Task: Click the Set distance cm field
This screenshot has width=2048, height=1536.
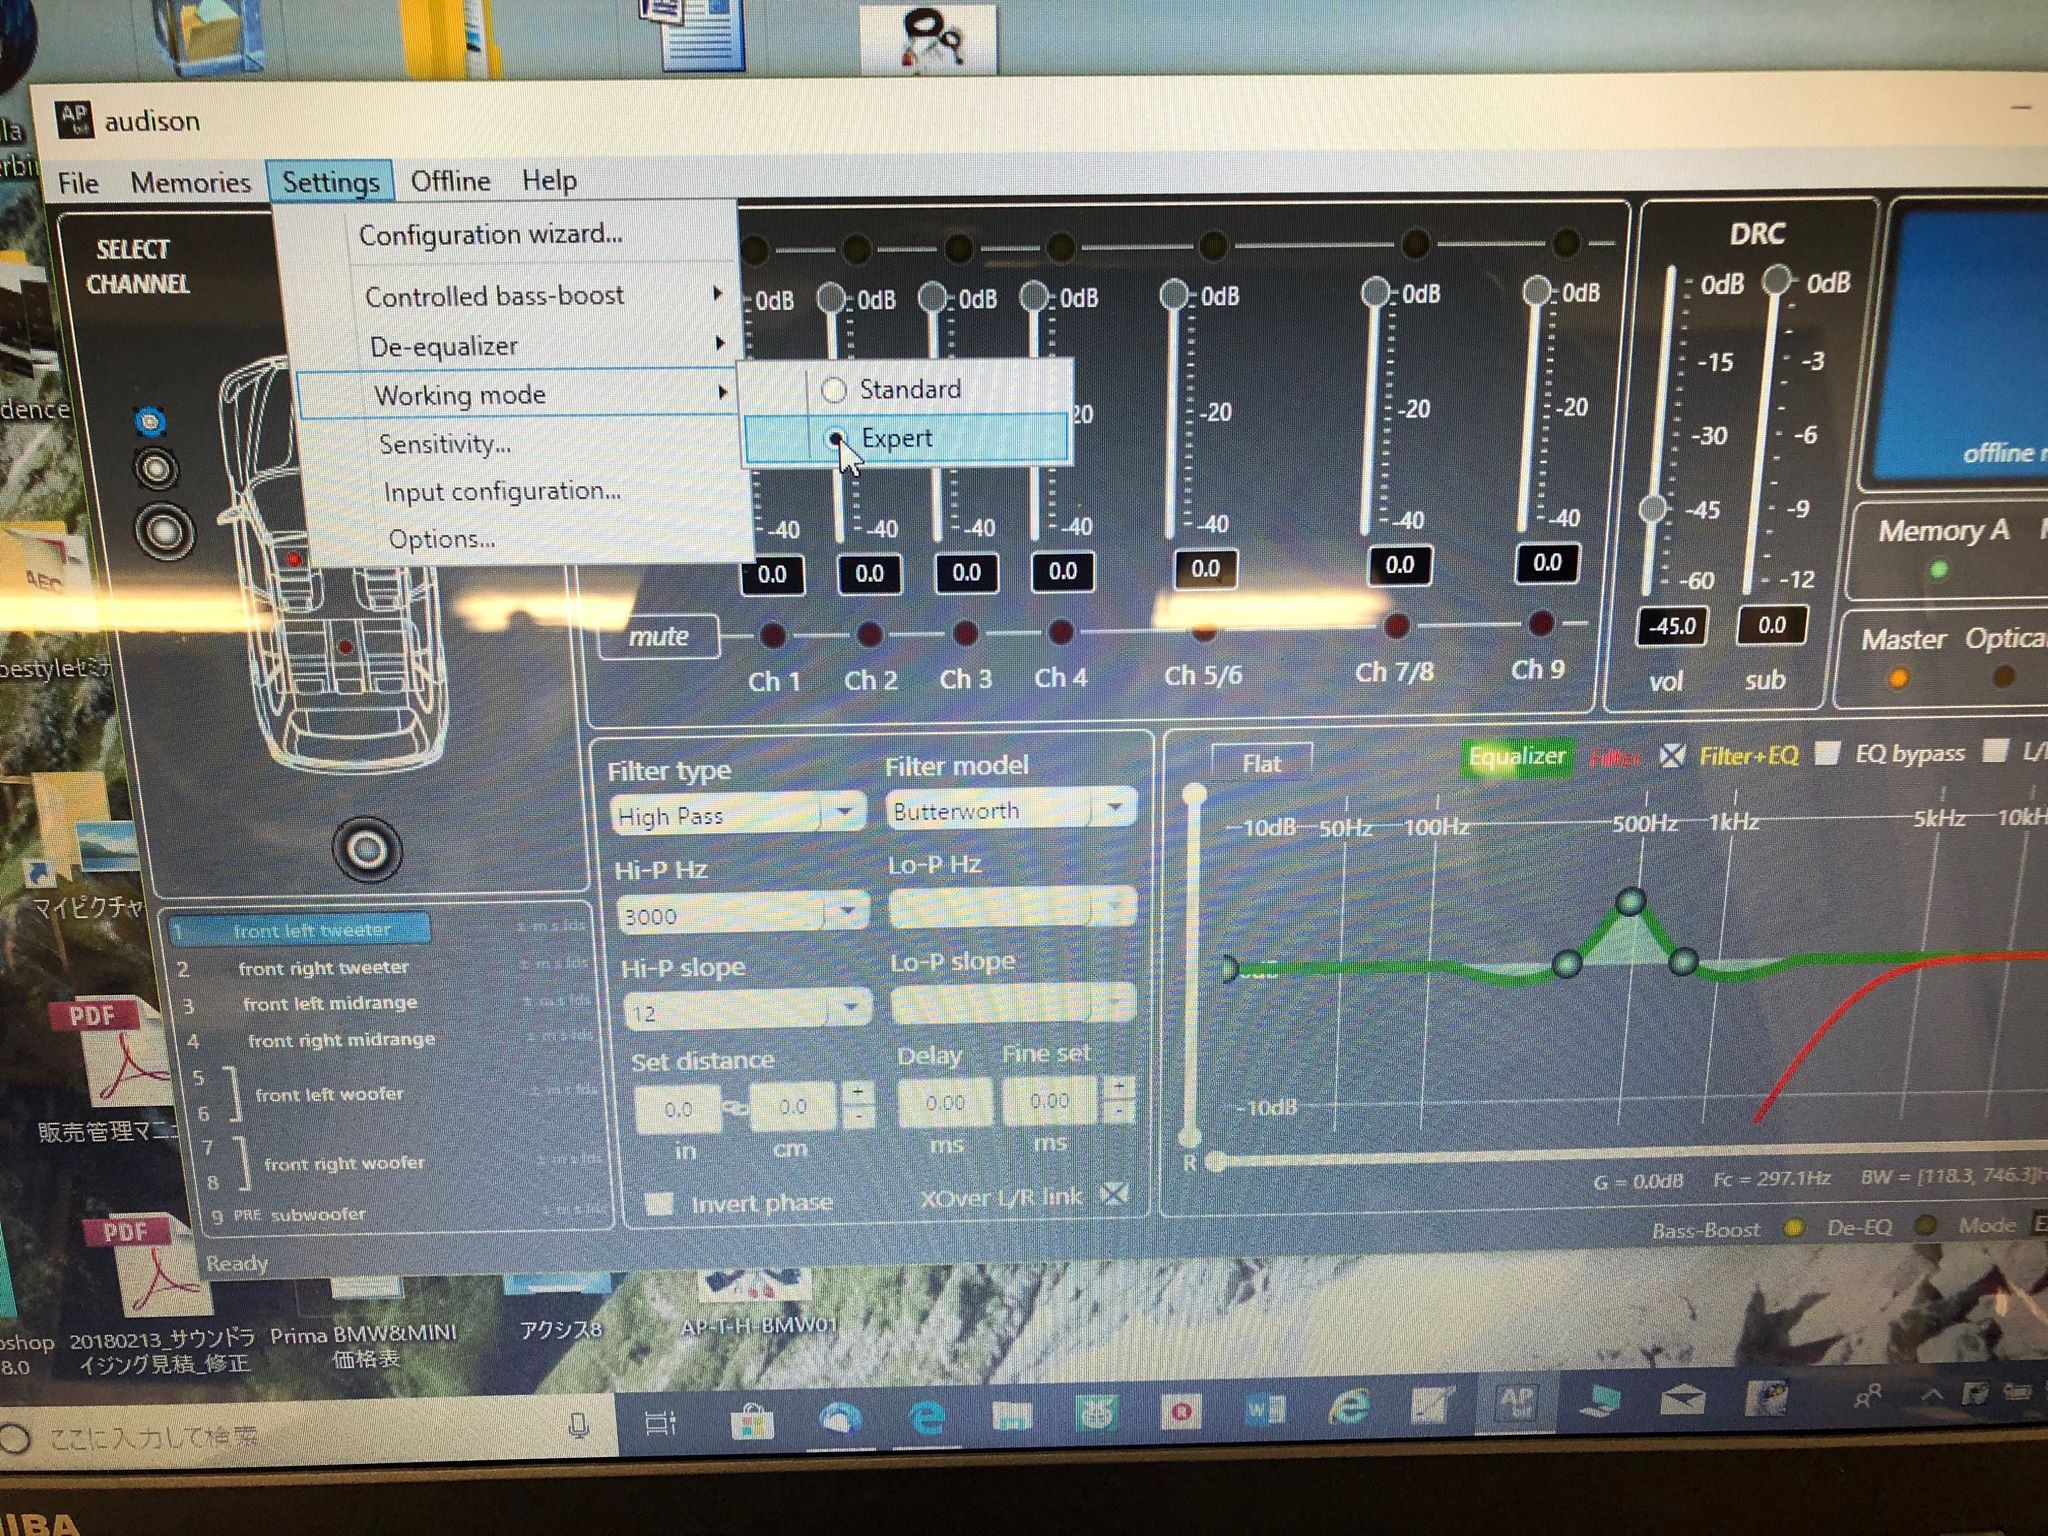Action: click(x=793, y=1106)
